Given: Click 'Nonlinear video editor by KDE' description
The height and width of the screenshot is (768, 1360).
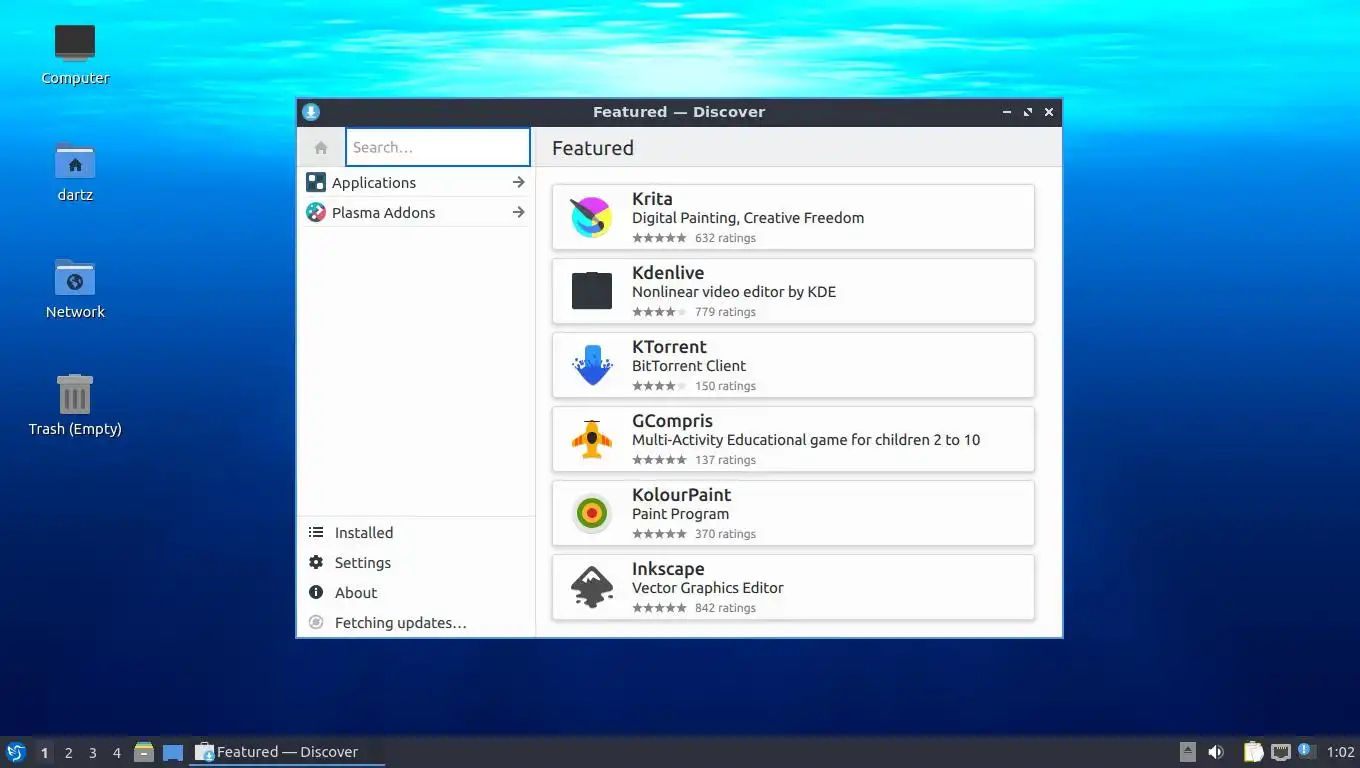Looking at the screenshot, I should 734,292.
